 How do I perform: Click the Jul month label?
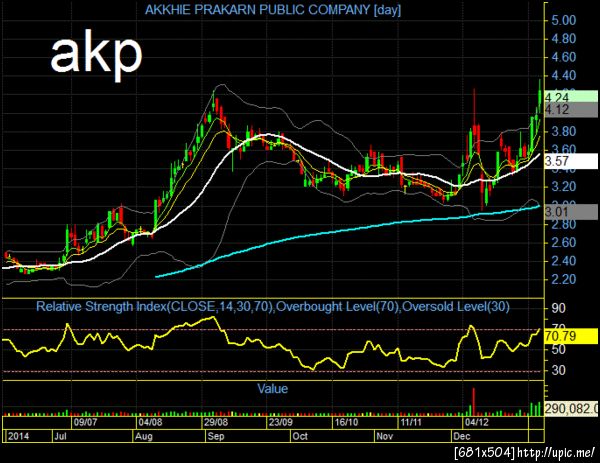click(x=60, y=436)
